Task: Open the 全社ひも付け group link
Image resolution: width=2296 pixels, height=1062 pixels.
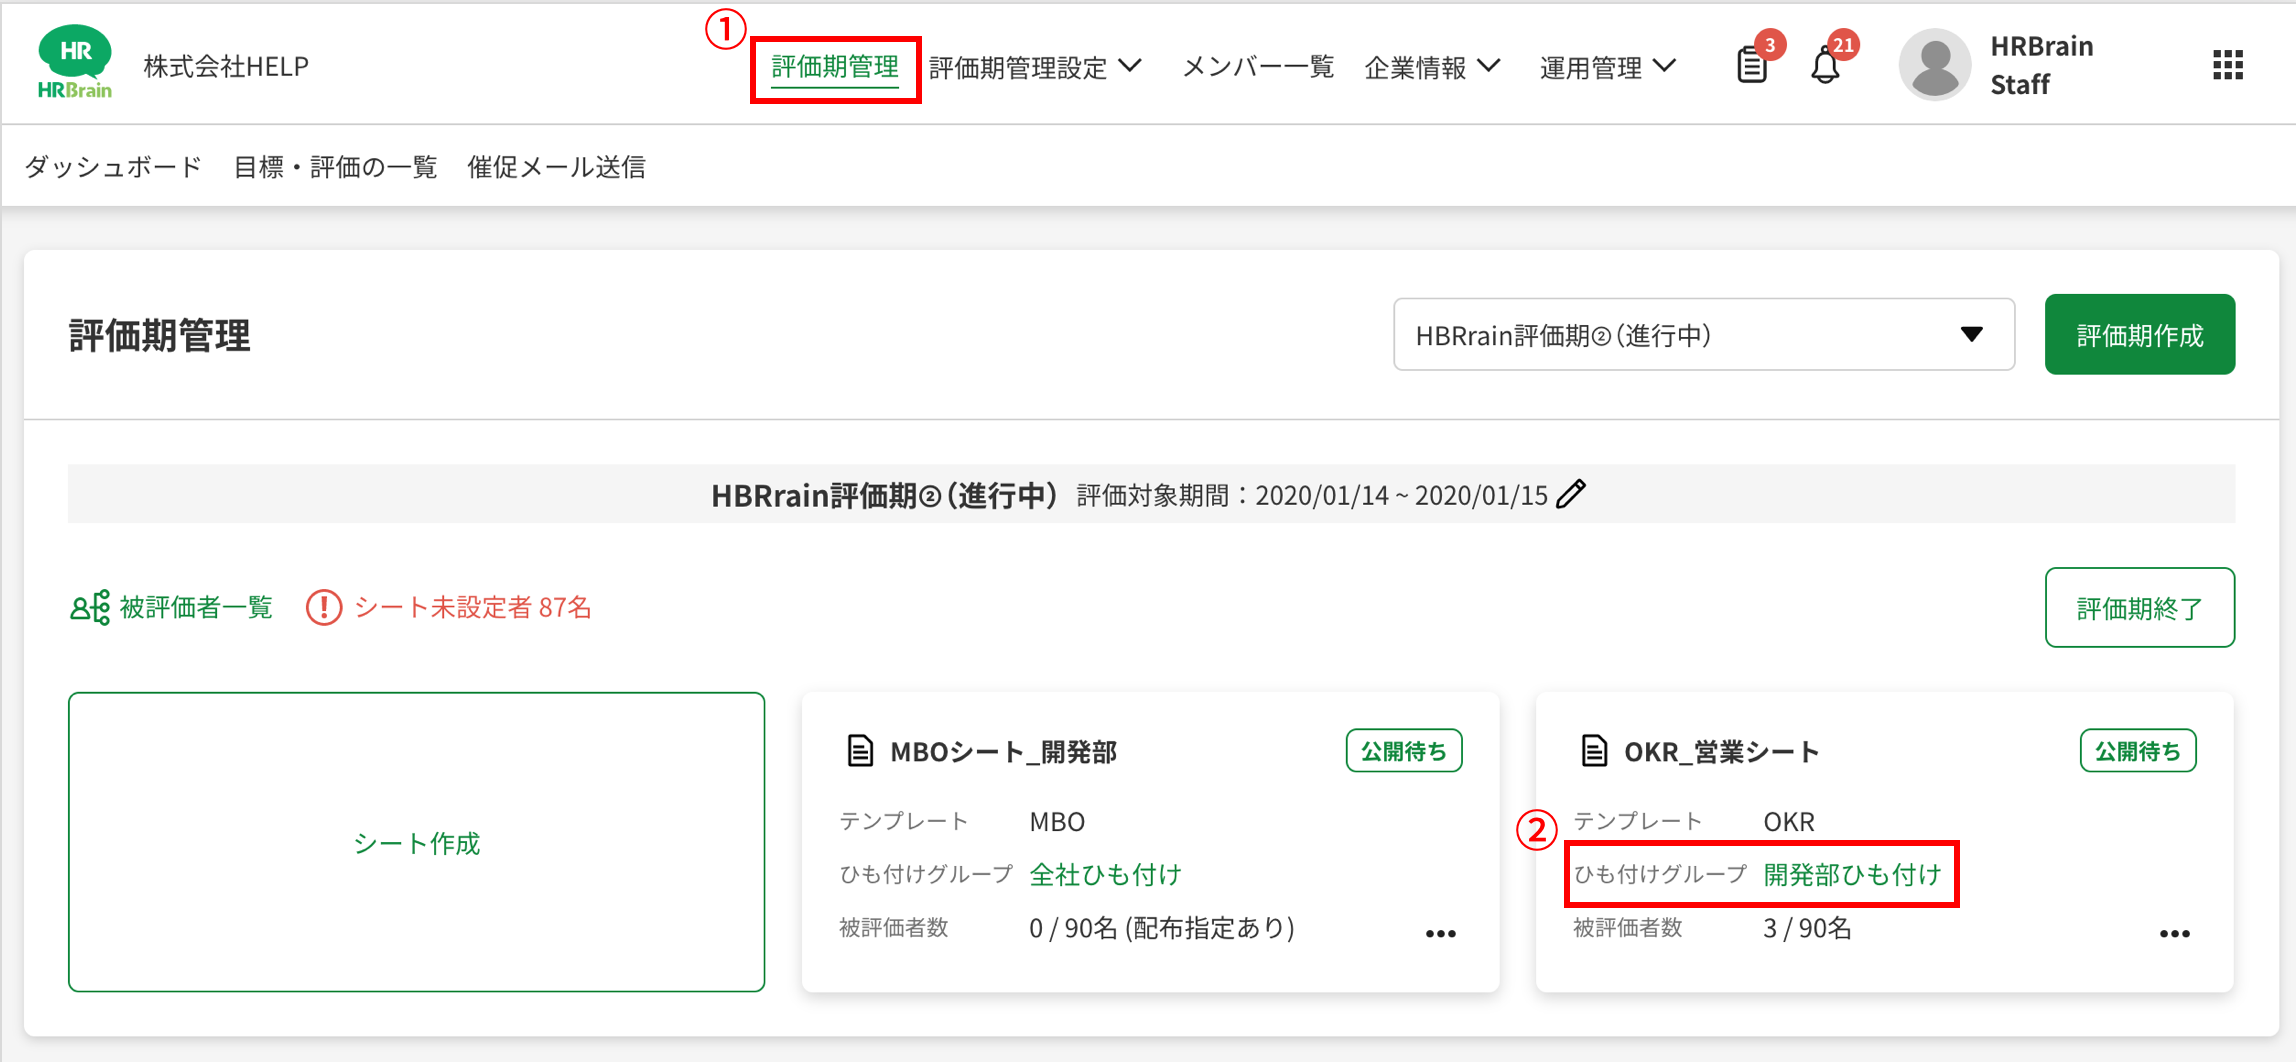Action: point(1106,875)
